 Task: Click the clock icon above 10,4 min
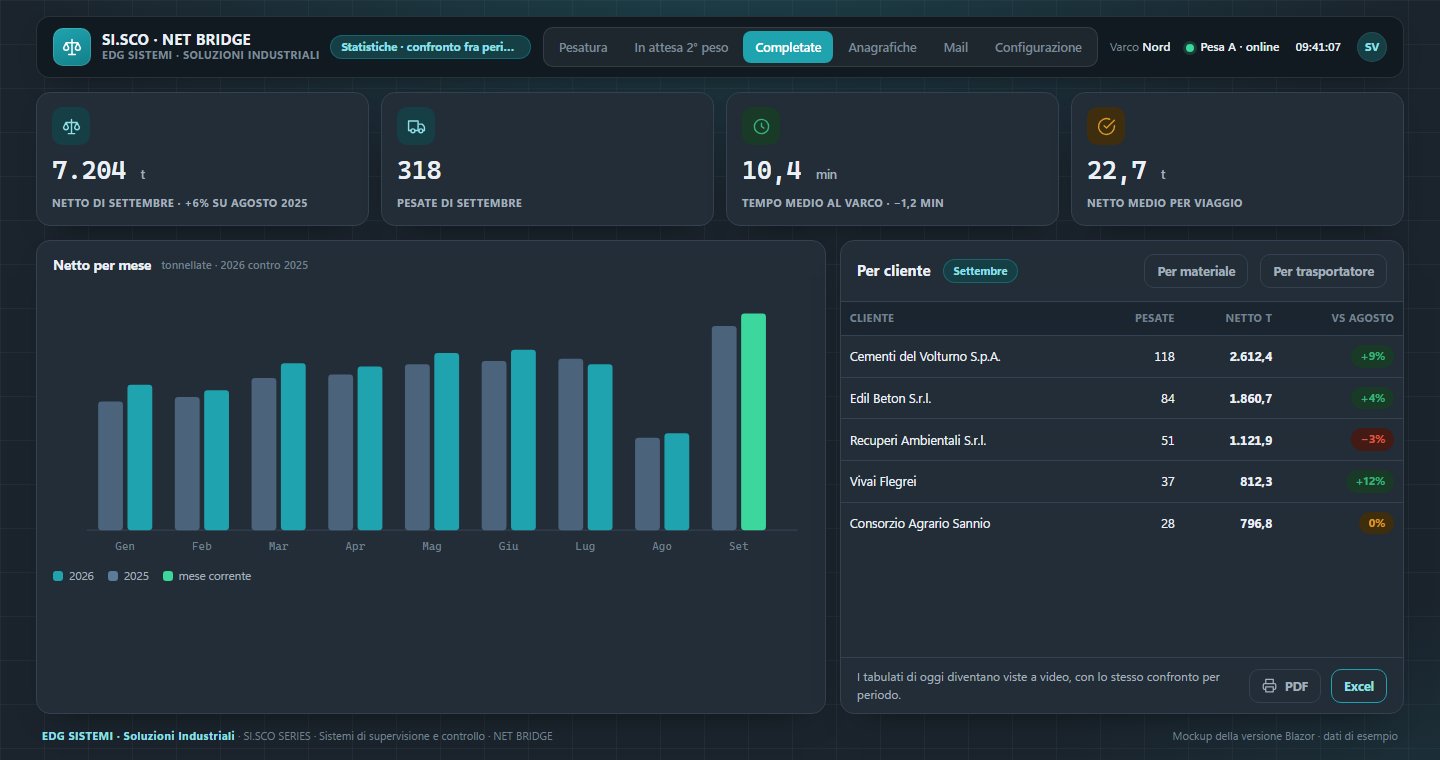(x=761, y=126)
